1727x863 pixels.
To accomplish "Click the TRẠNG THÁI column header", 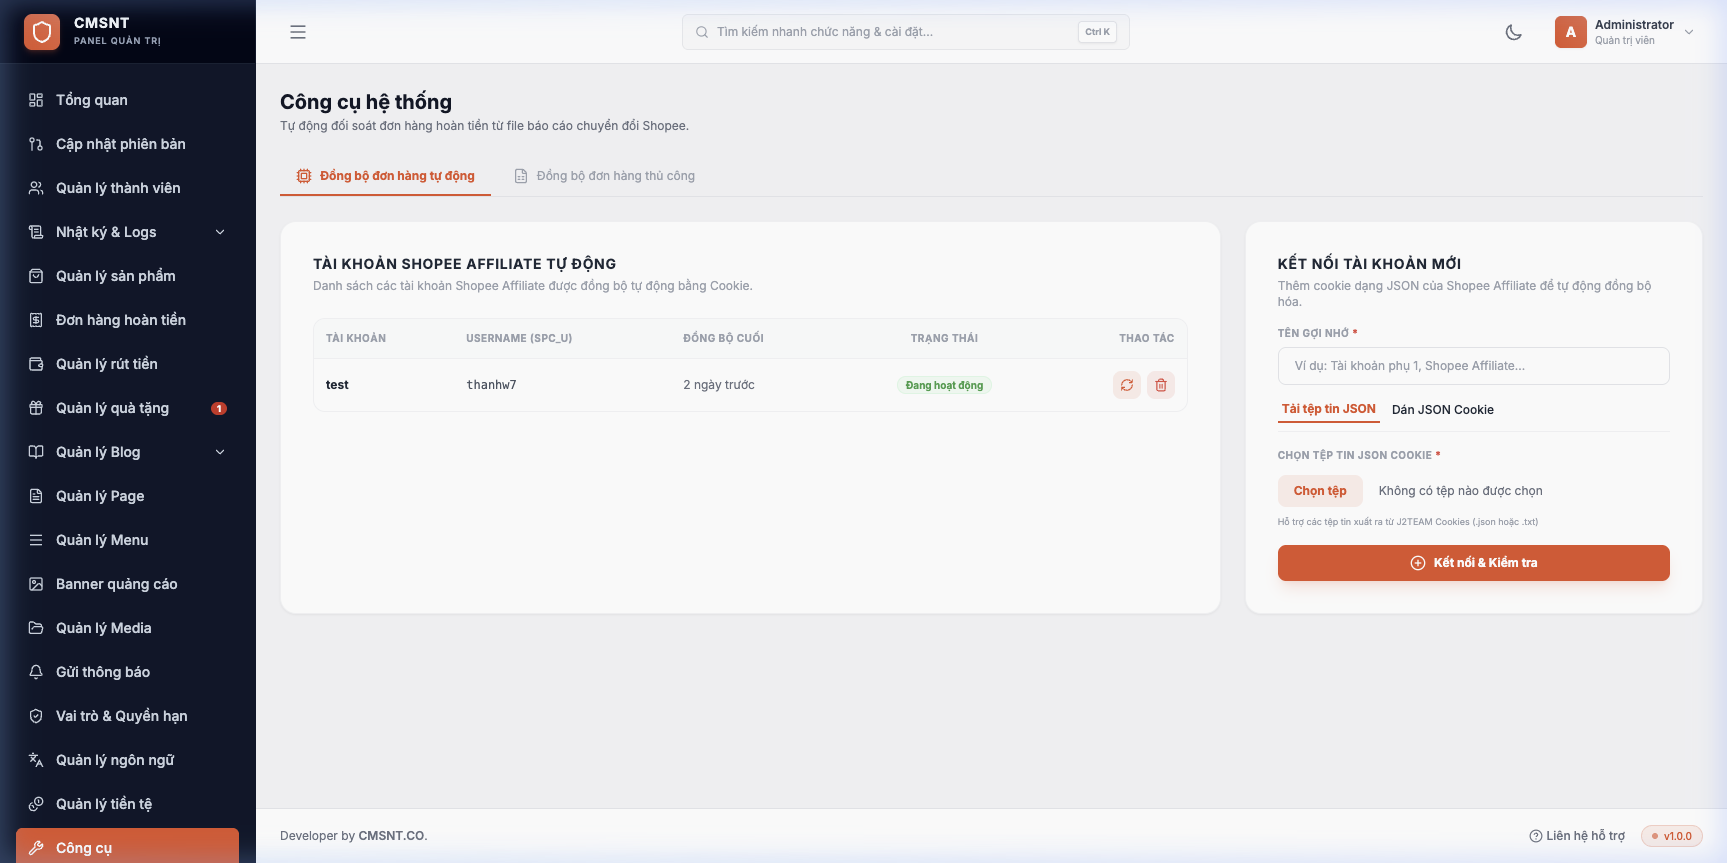I will 944,338.
